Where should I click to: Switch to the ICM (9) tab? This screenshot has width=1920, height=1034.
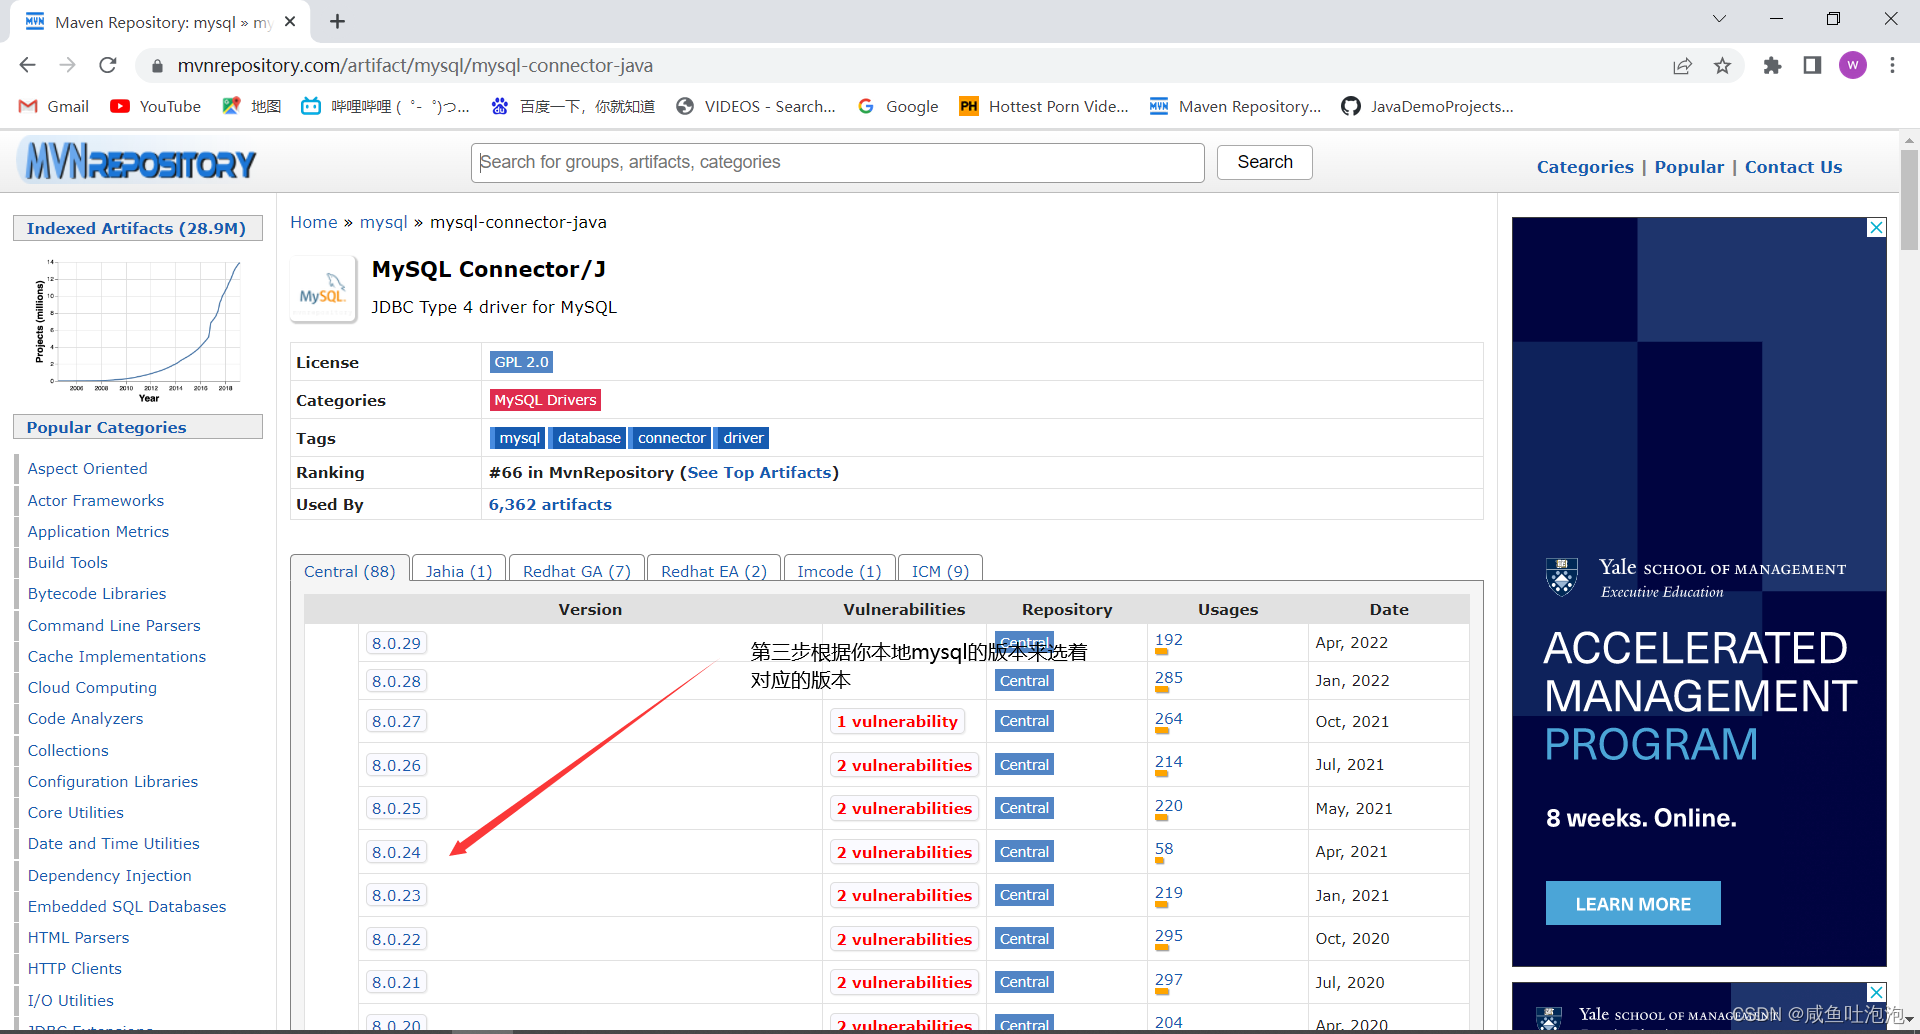click(940, 570)
